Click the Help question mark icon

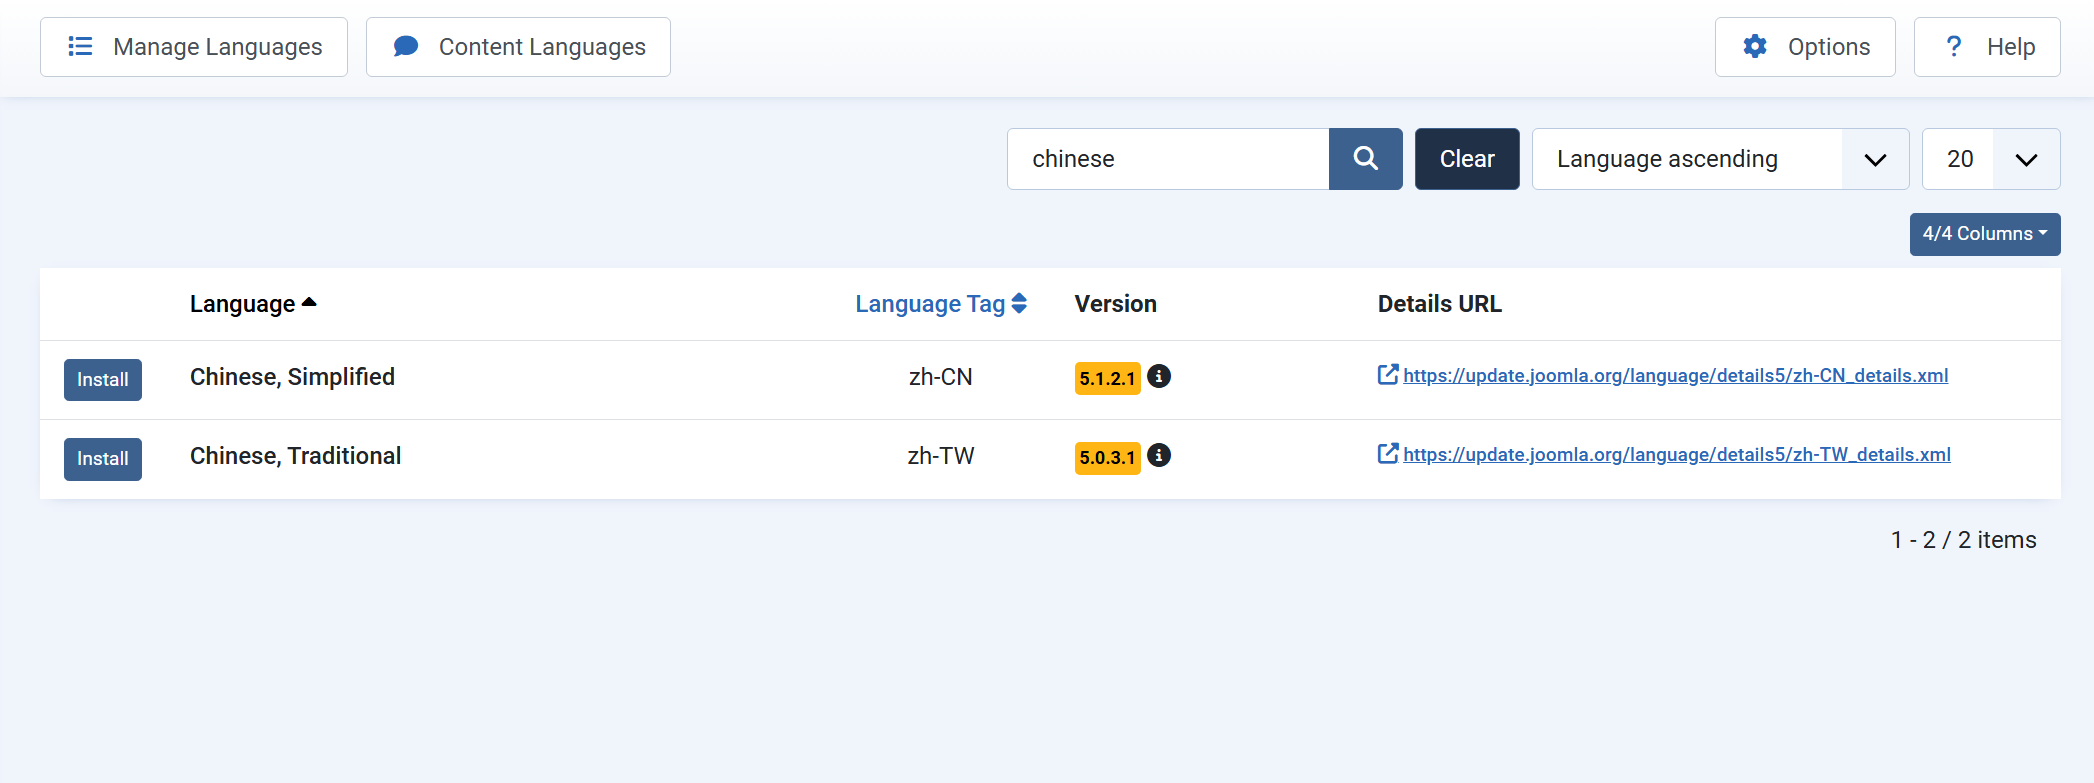[x=1953, y=47]
